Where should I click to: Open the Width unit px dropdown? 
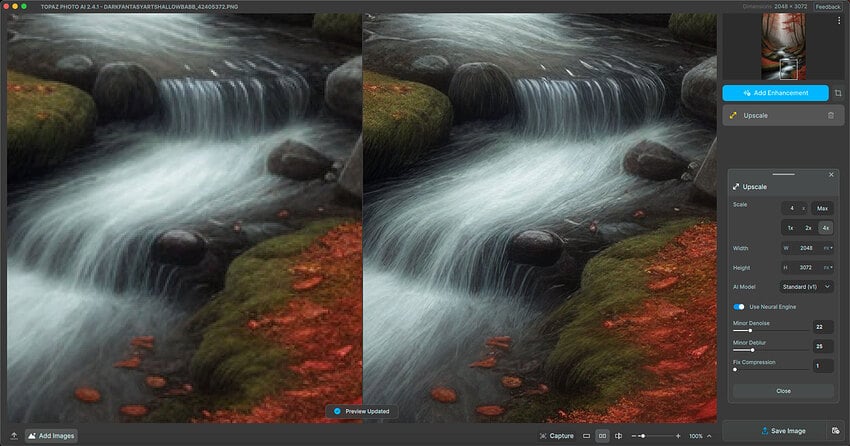tap(829, 248)
